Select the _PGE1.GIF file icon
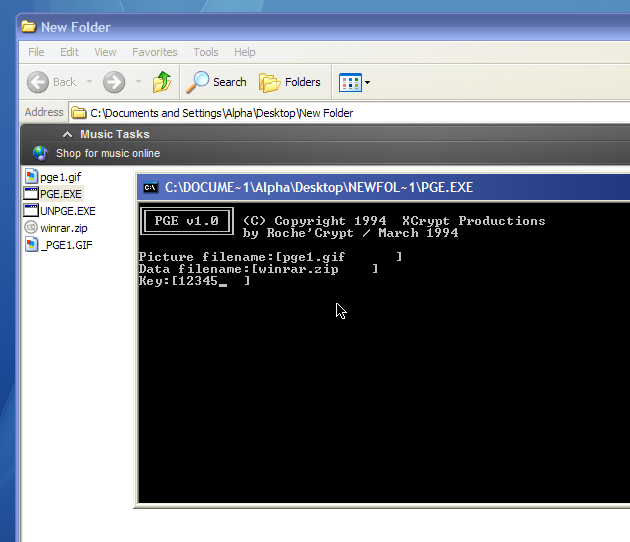 [31, 244]
